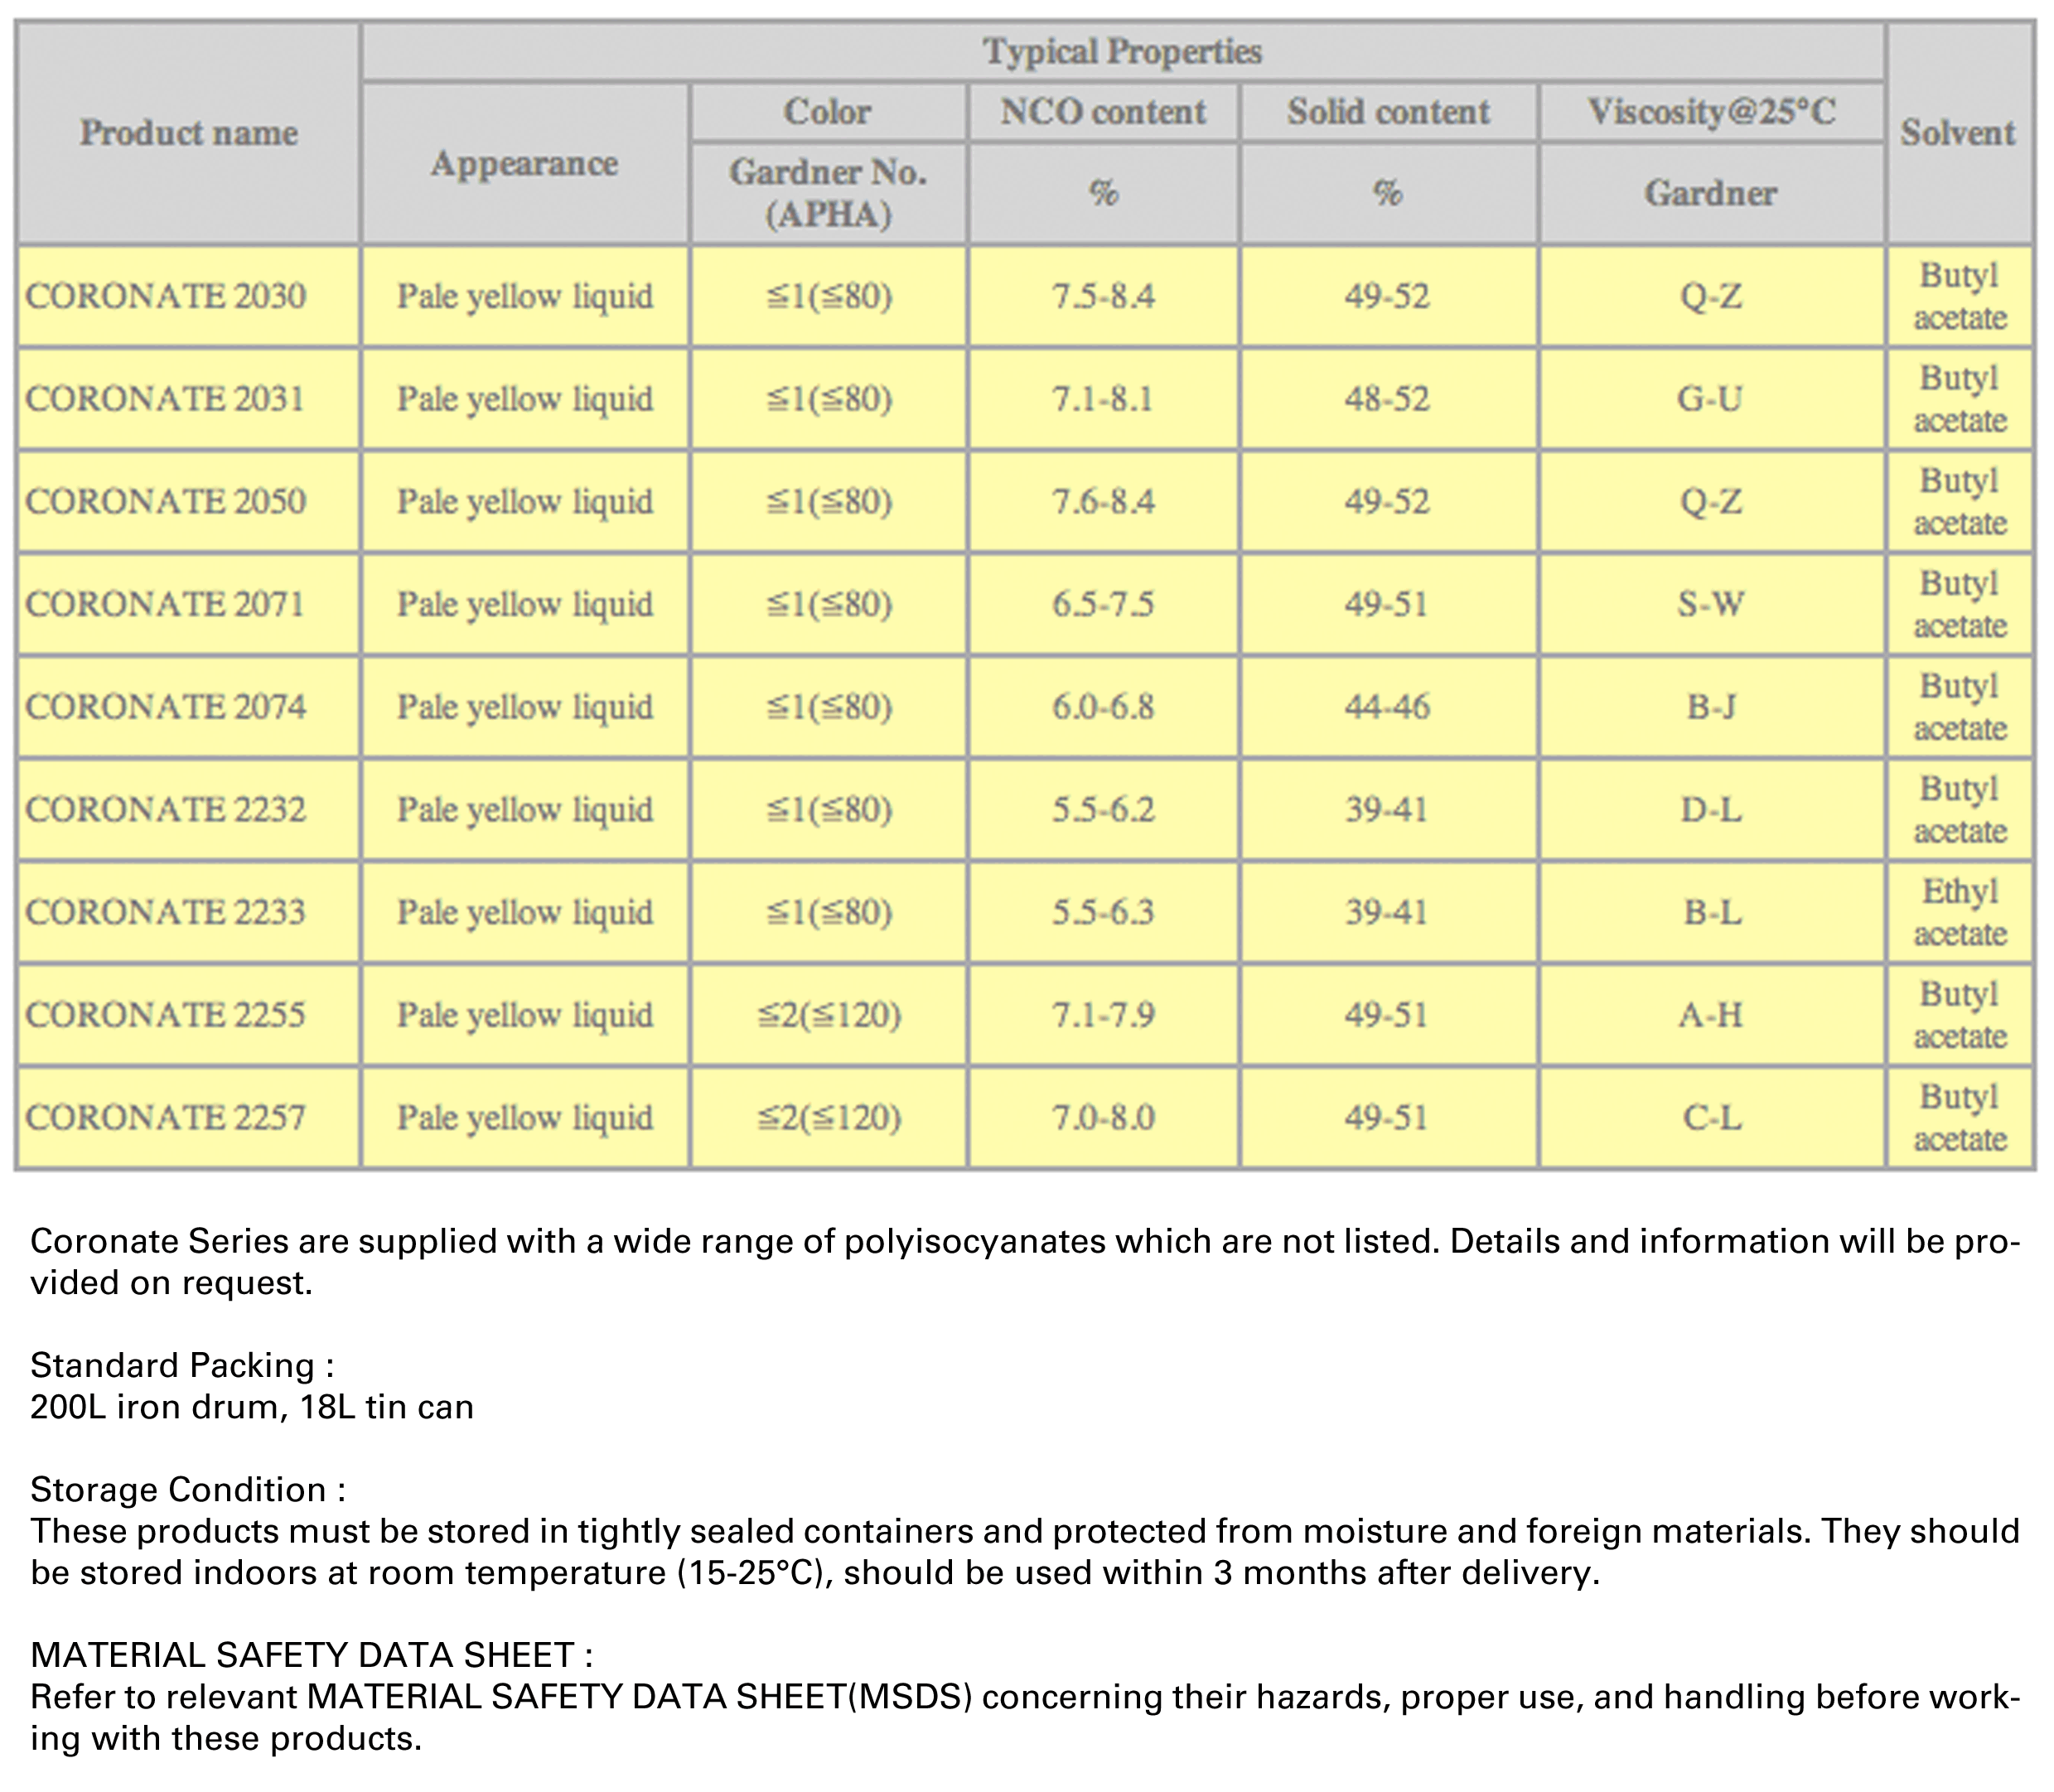Click the 'CORONATE 2233' product name cell
This screenshot has height=1792, width=2054.
[189, 912]
